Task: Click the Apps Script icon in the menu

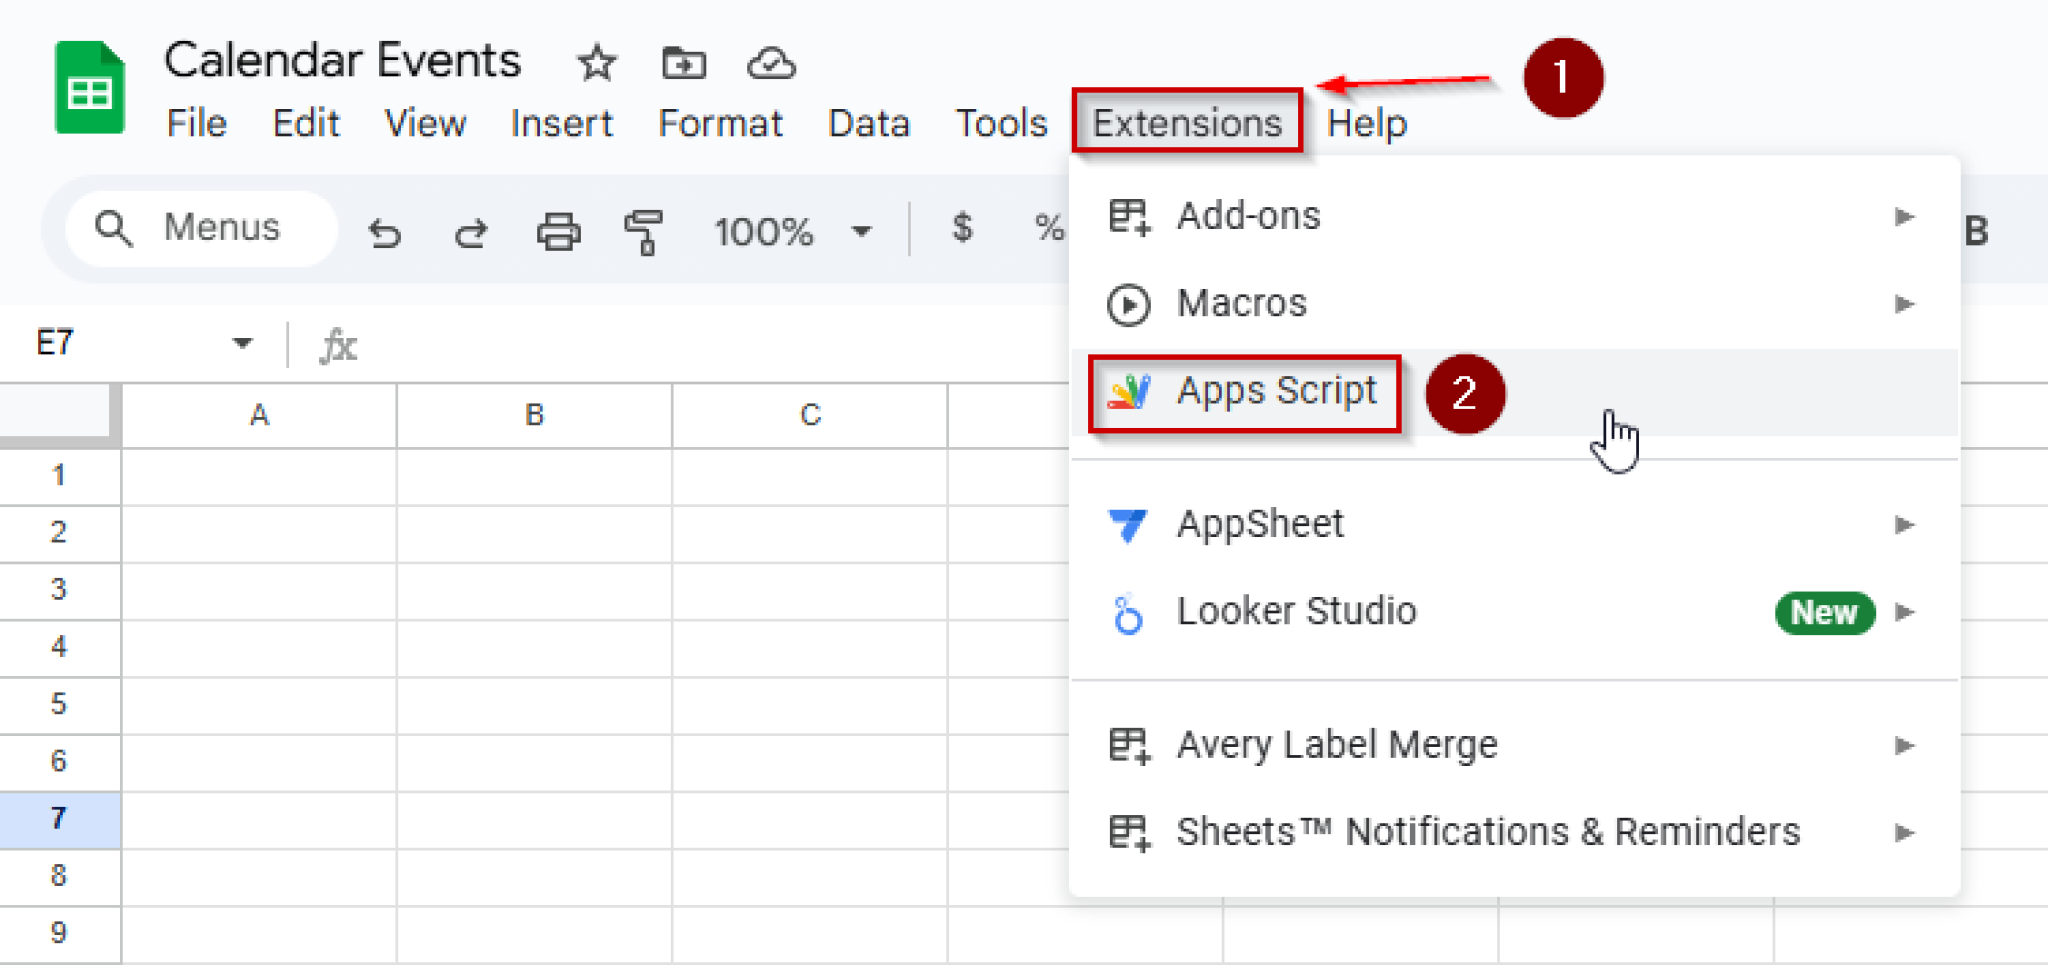Action: (x=1129, y=391)
